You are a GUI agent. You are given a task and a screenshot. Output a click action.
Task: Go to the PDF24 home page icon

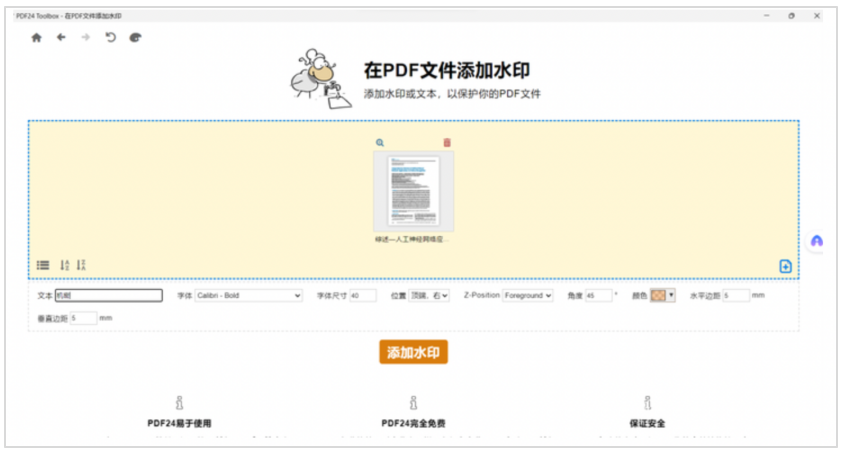click(x=36, y=38)
